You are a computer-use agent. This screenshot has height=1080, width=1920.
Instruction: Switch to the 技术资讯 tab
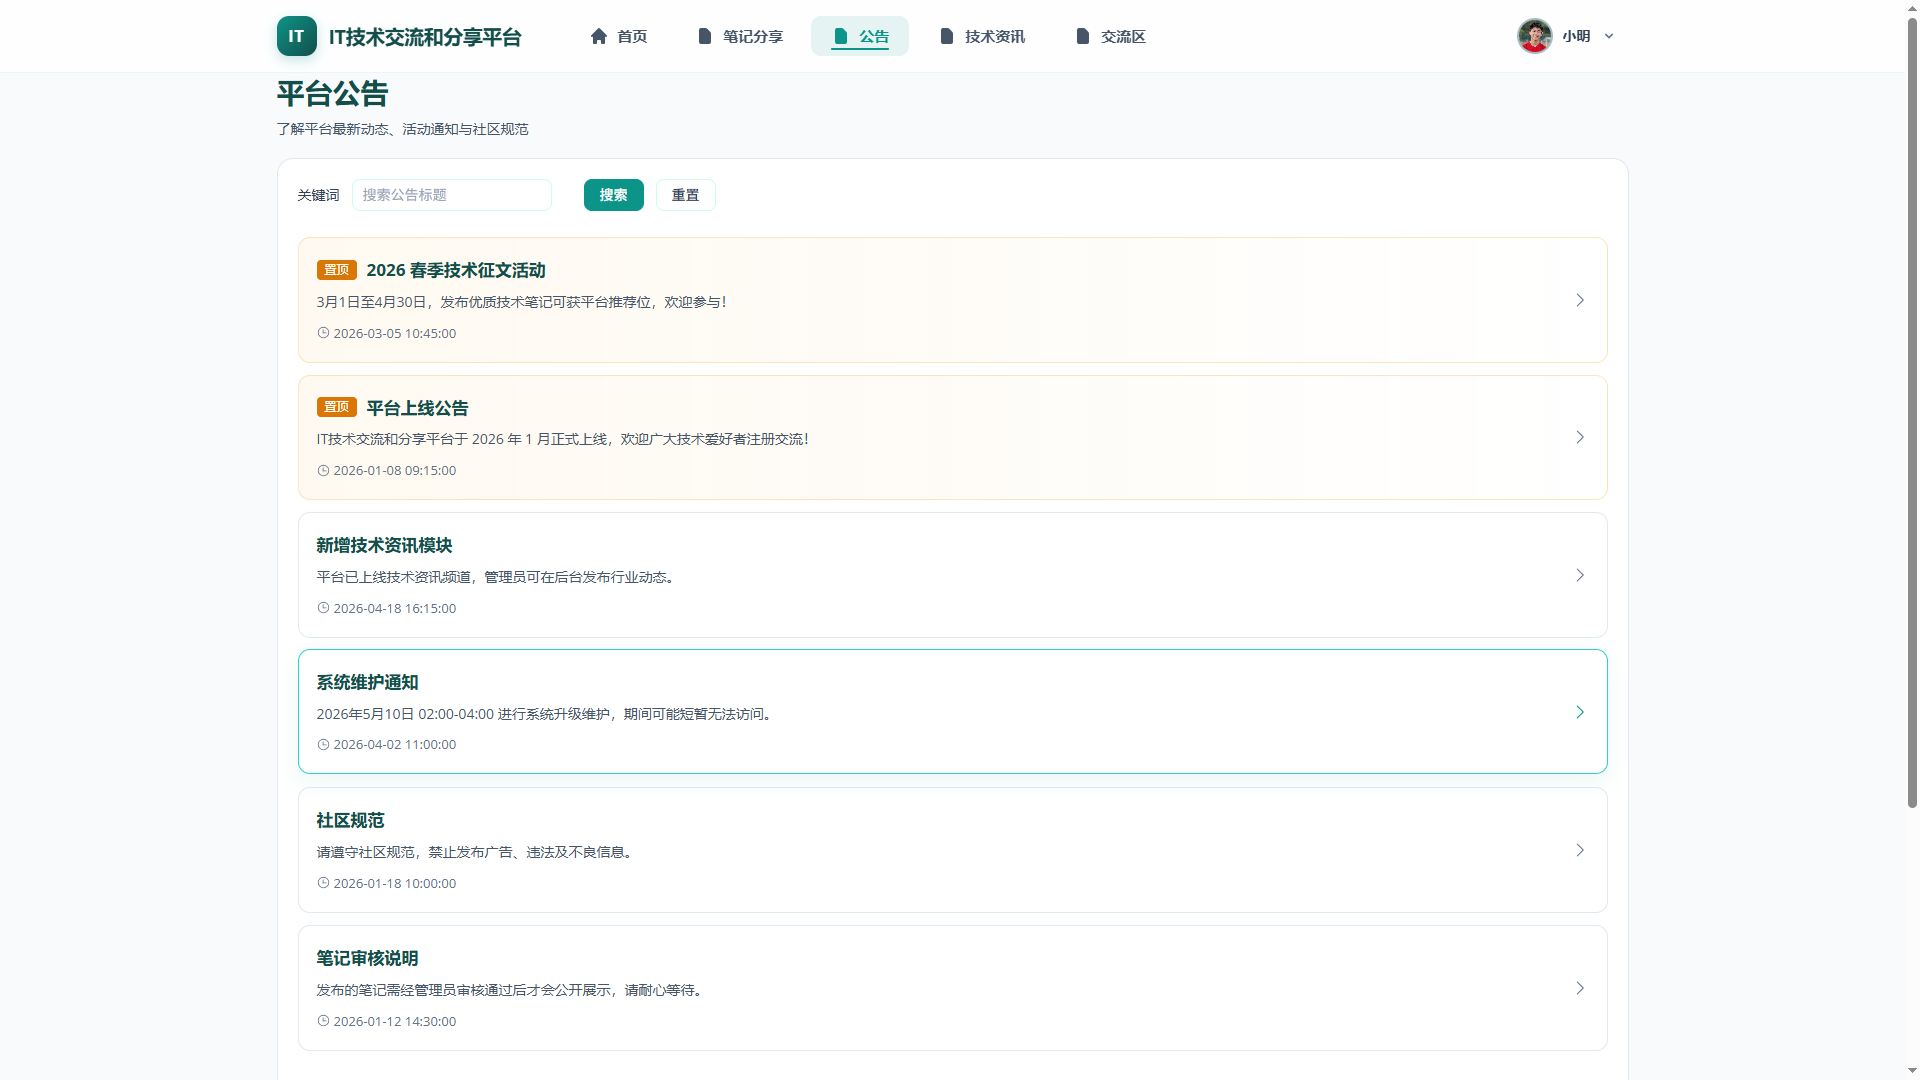[982, 36]
